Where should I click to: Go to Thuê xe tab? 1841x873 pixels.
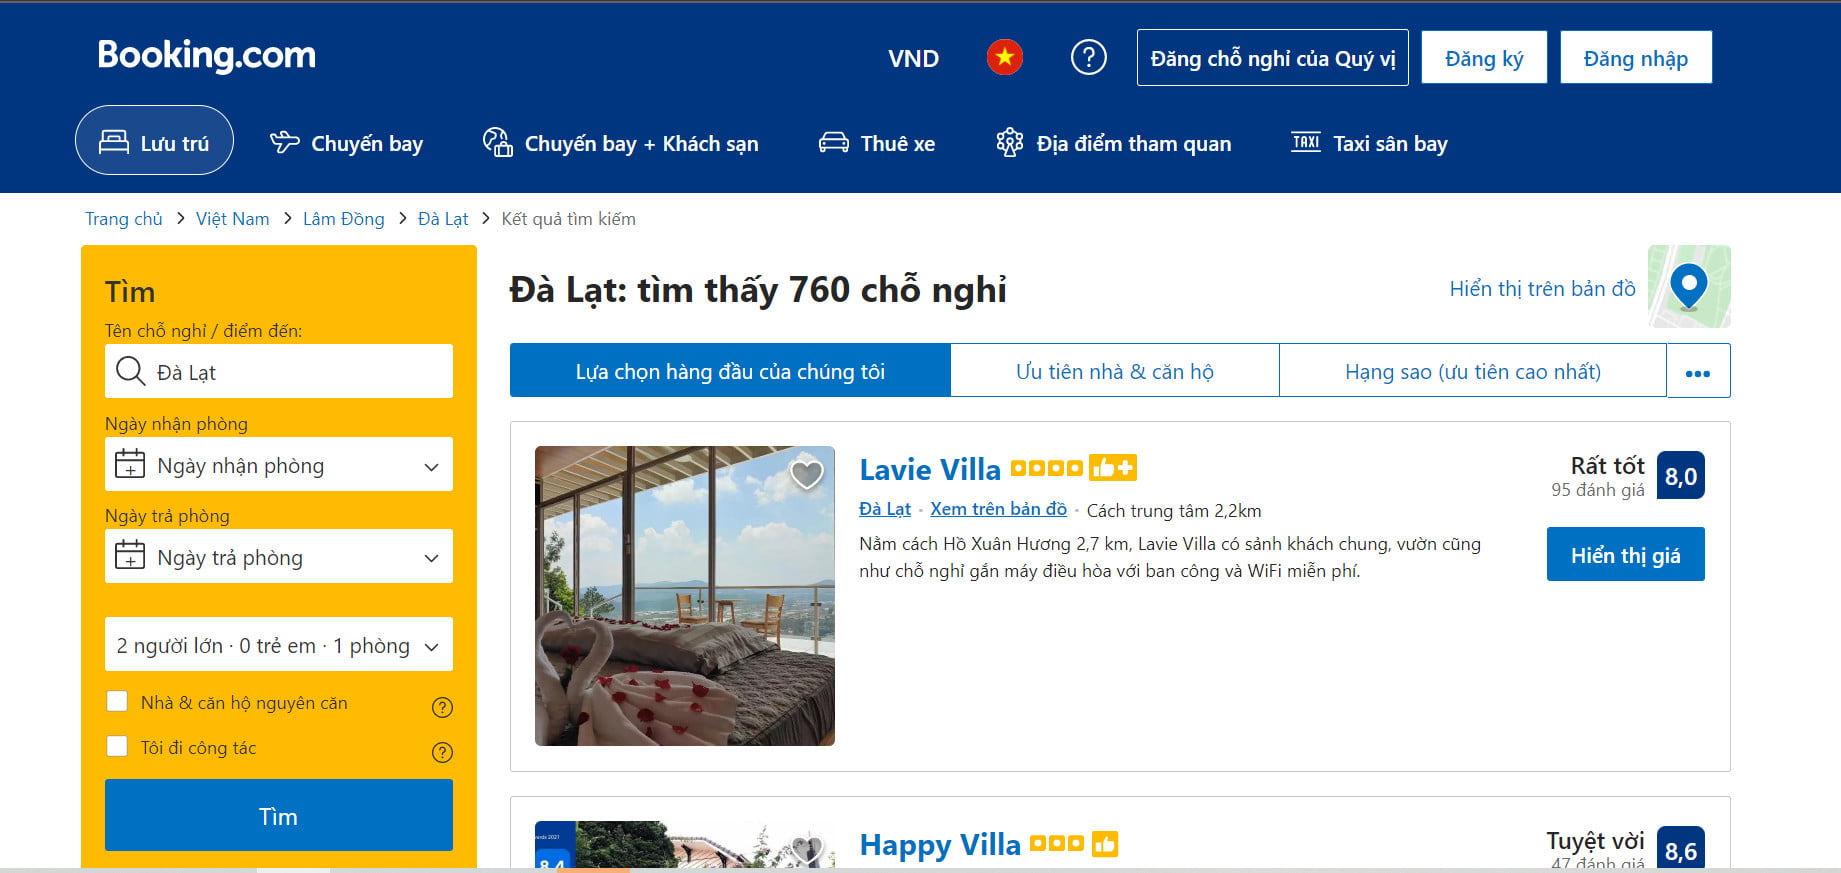(877, 143)
